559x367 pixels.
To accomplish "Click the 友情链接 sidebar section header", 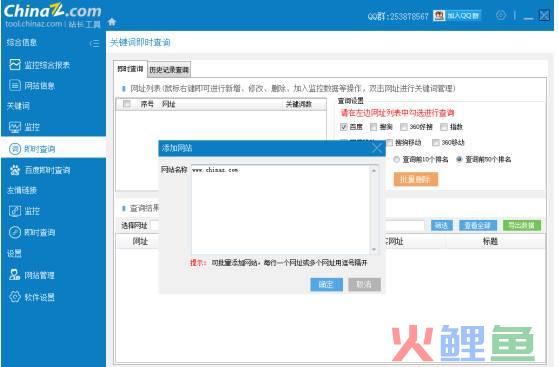I will (x=22, y=190).
